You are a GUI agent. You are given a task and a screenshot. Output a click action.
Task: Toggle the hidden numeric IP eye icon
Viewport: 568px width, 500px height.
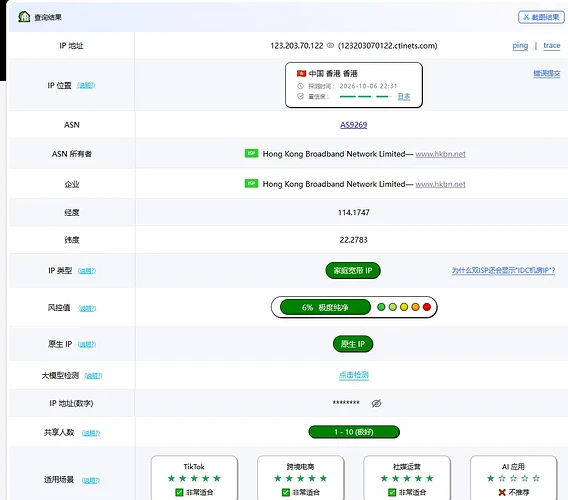(x=376, y=403)
